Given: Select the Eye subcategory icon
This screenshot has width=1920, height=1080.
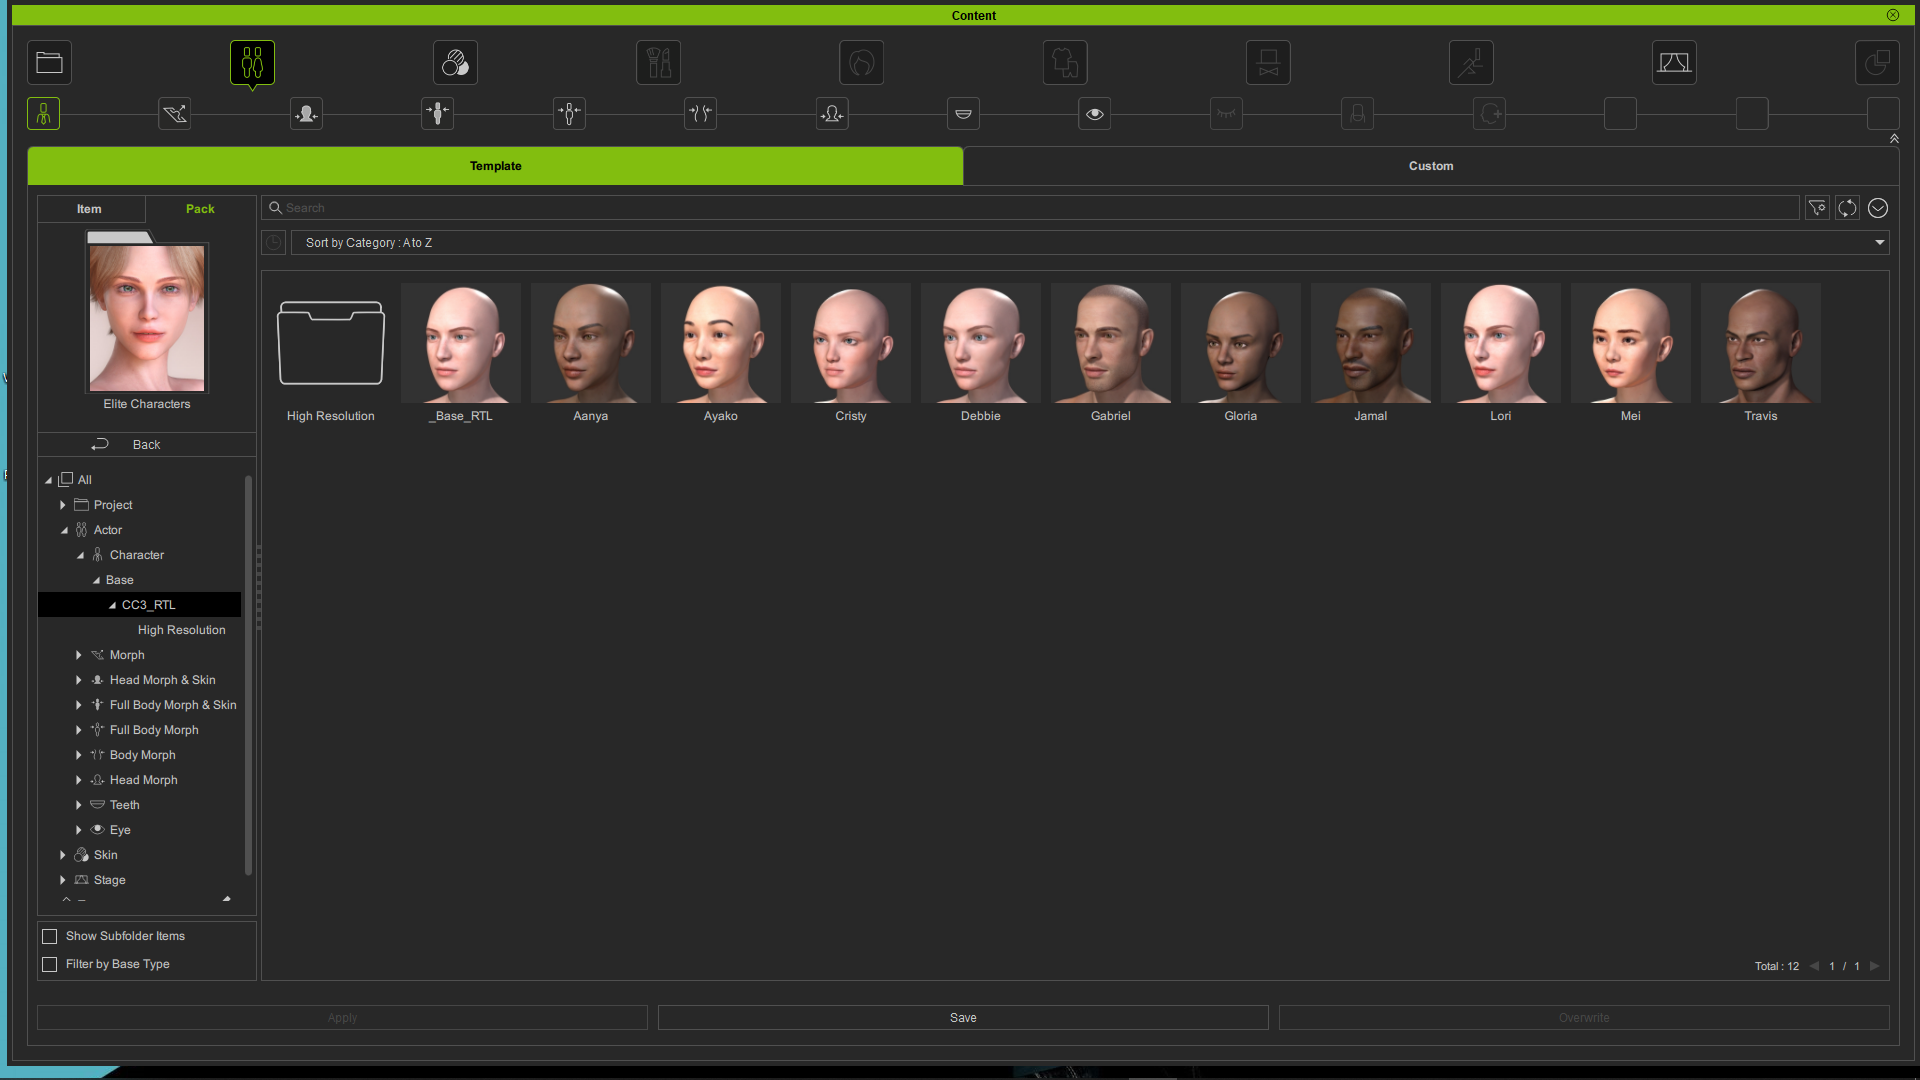Looking at the screenshot, I should [1095, 114].
